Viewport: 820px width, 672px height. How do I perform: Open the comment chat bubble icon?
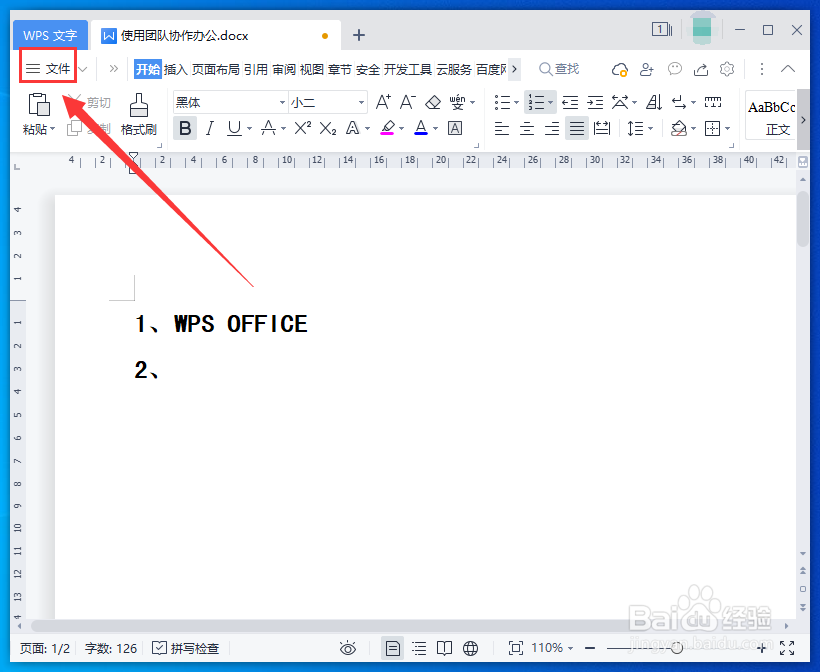coord(675,69)
